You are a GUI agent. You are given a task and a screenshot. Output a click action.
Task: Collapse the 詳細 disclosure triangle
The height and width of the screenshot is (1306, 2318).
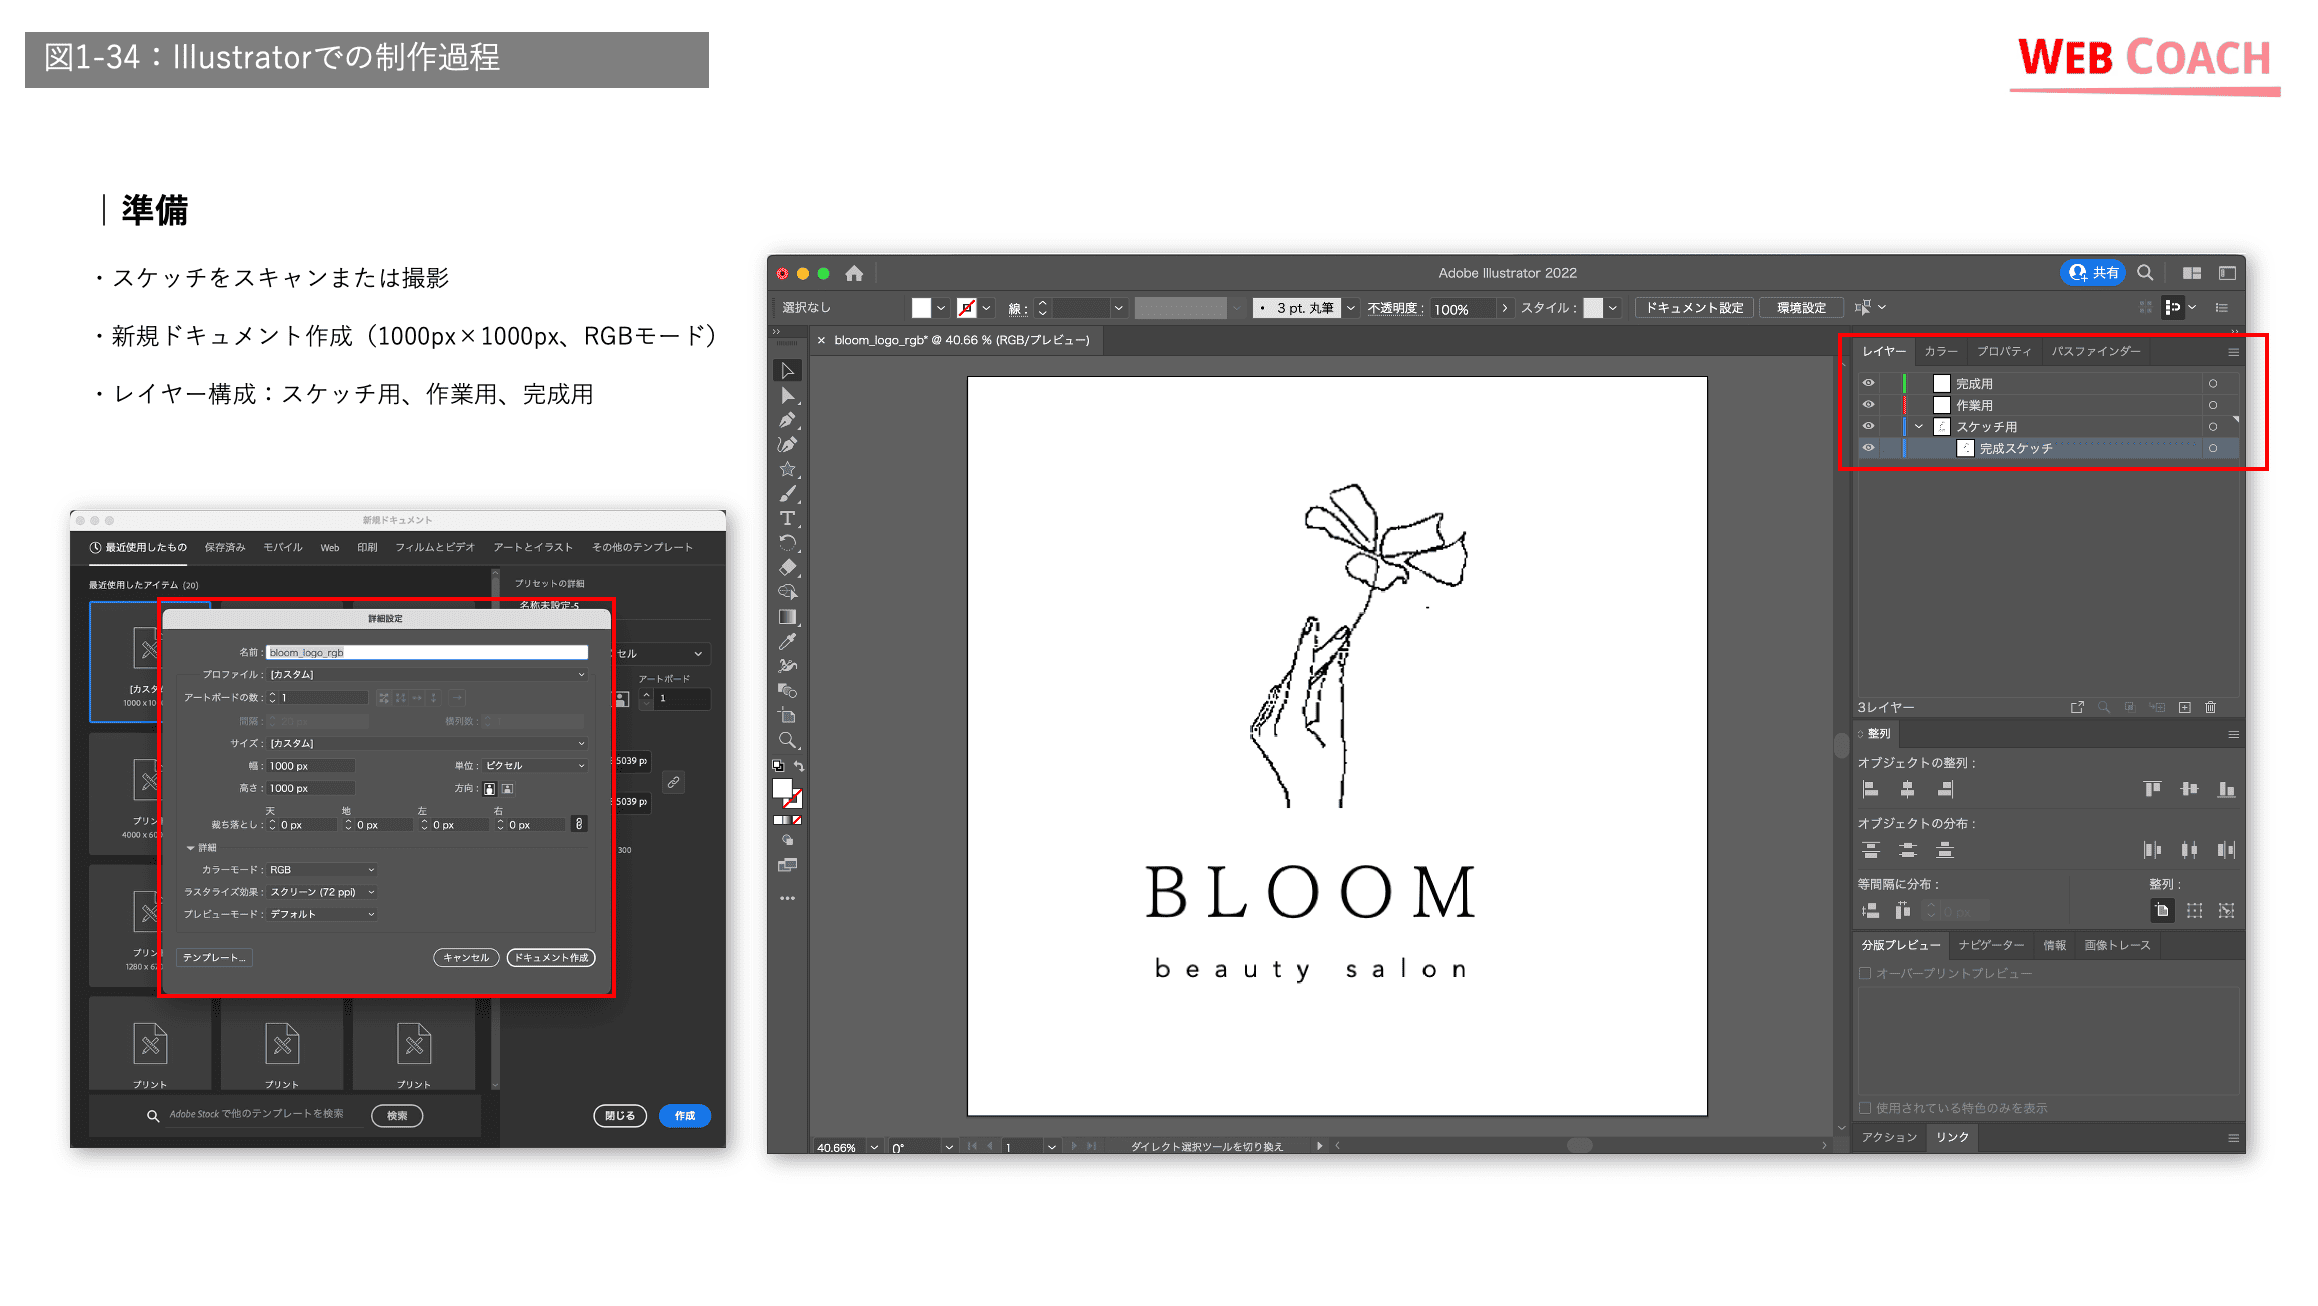point(190,848)
